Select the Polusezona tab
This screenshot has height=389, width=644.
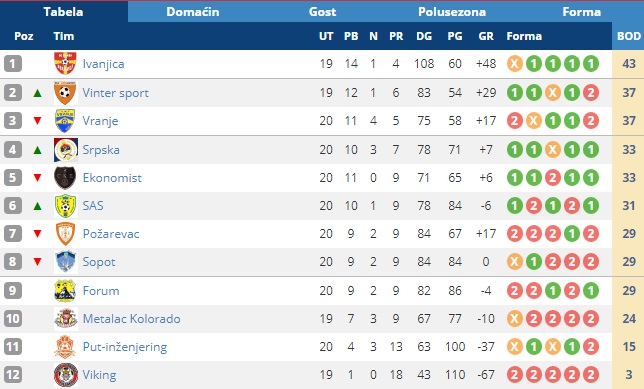pos(452,12)
